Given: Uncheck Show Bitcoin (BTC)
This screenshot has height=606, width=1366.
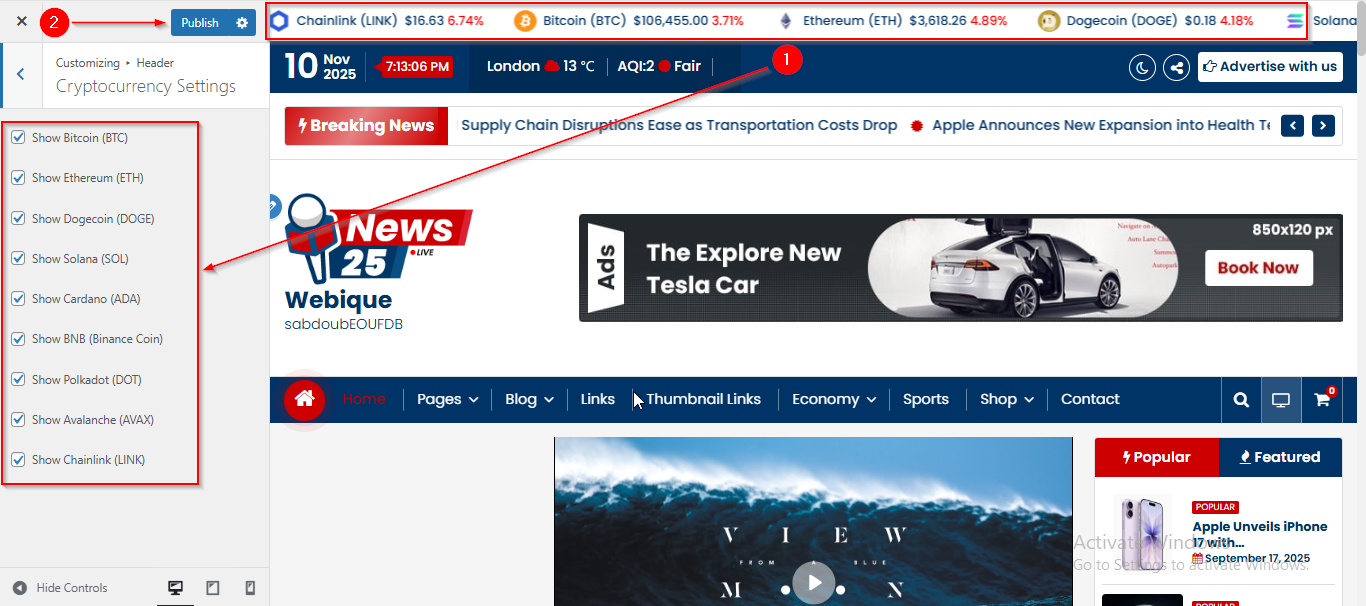Looking at the screenshot, I should point(18,138).
